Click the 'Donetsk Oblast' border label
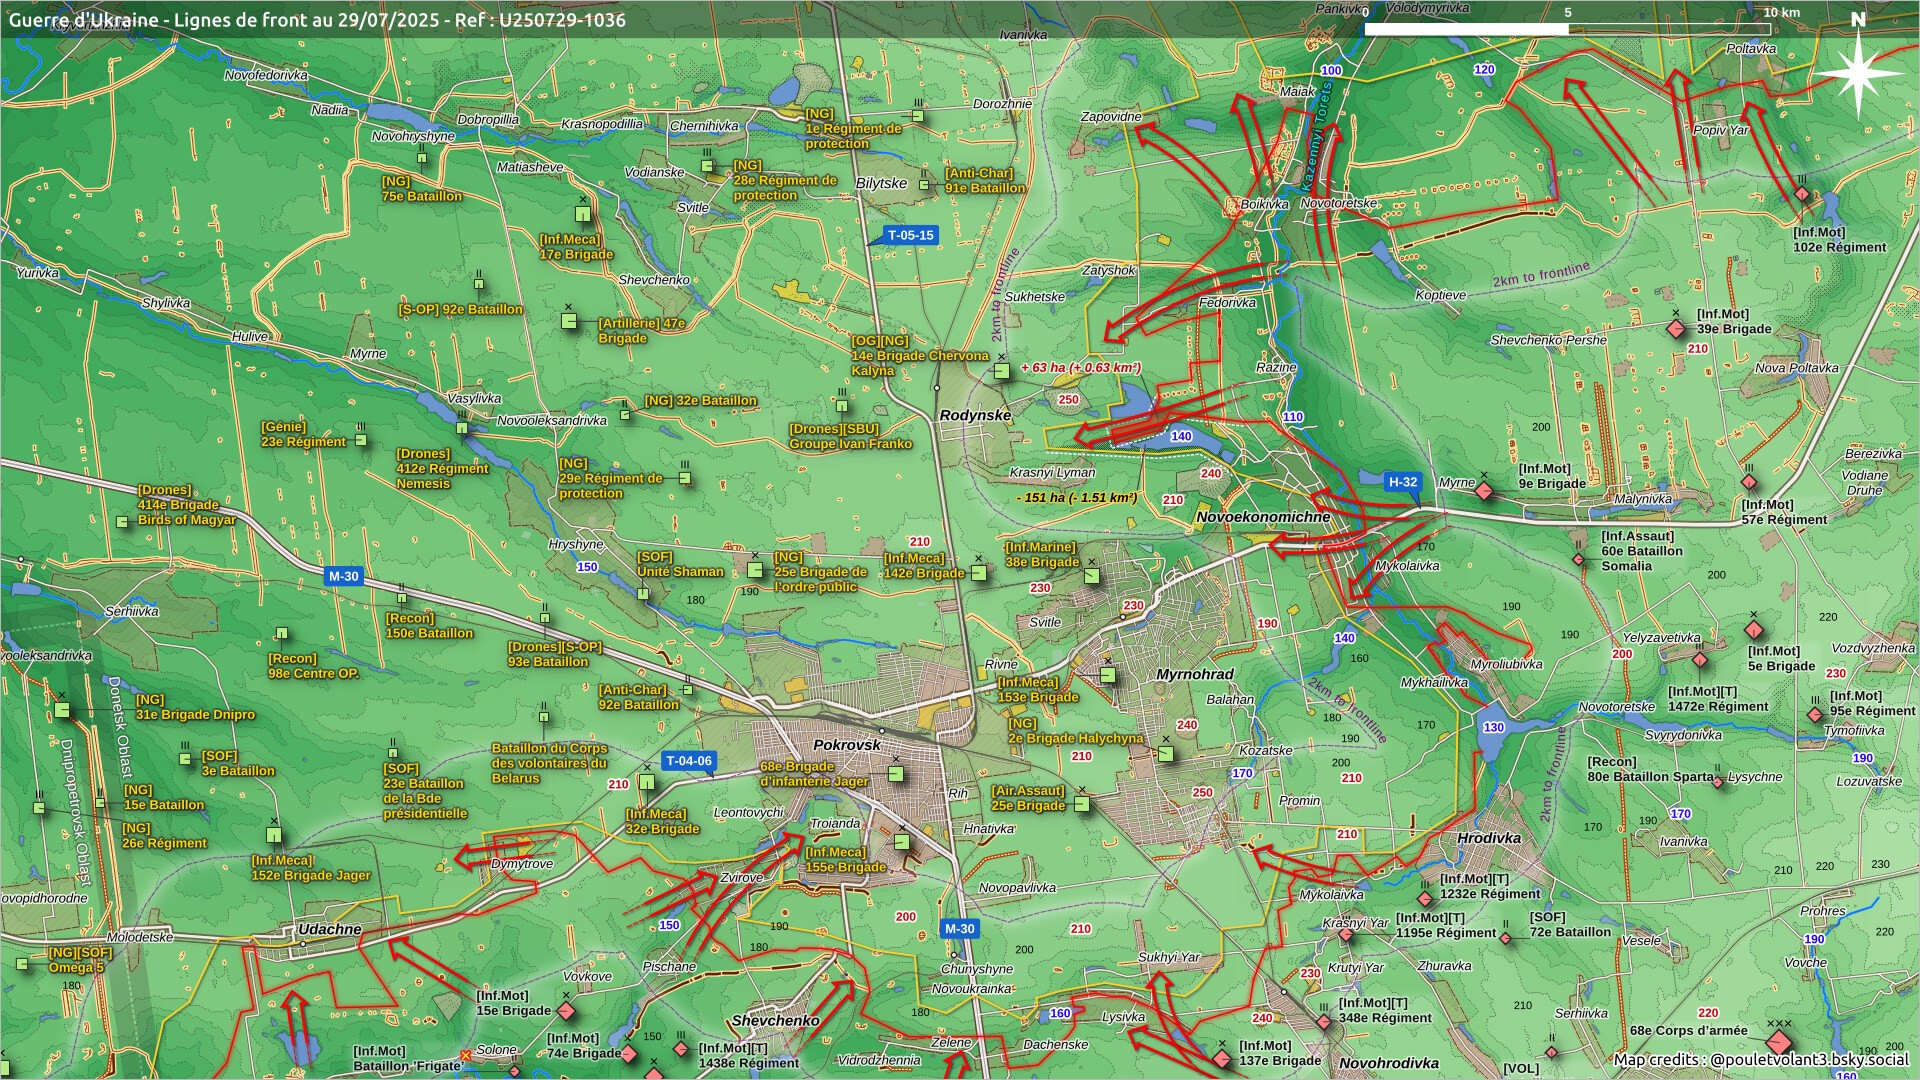The height and width of the screenshot is (1080, 1920). (x=120, y=727)
